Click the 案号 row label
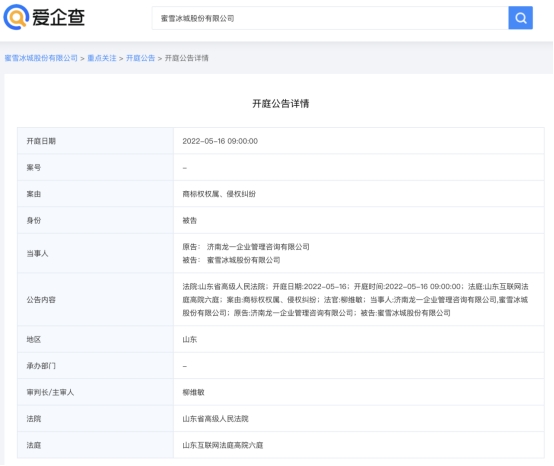The width and height of the screenshot is (554, 466). coord(34,167)
